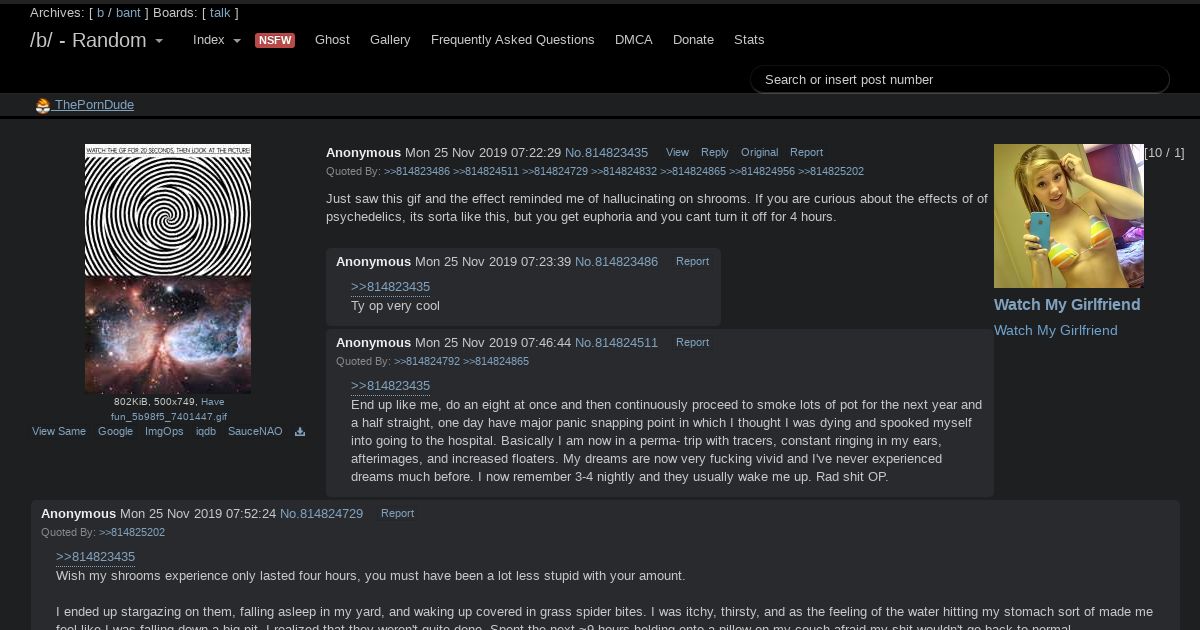Click post number No.814823435
The height and width of the screenshot is (630, 1200).
coord(606,153)
